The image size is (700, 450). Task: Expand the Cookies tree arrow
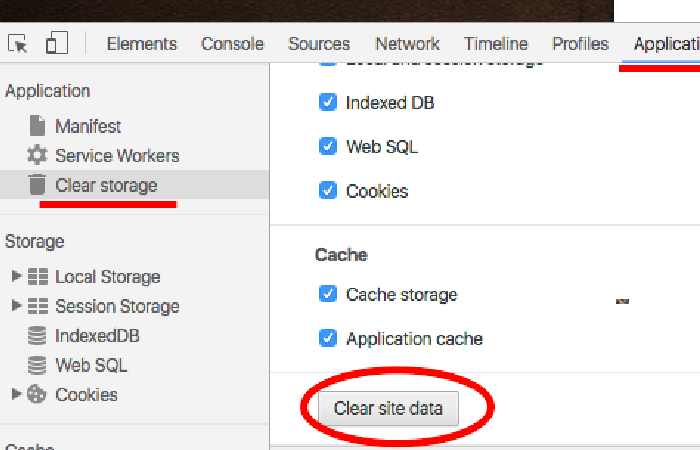point(16,393)
